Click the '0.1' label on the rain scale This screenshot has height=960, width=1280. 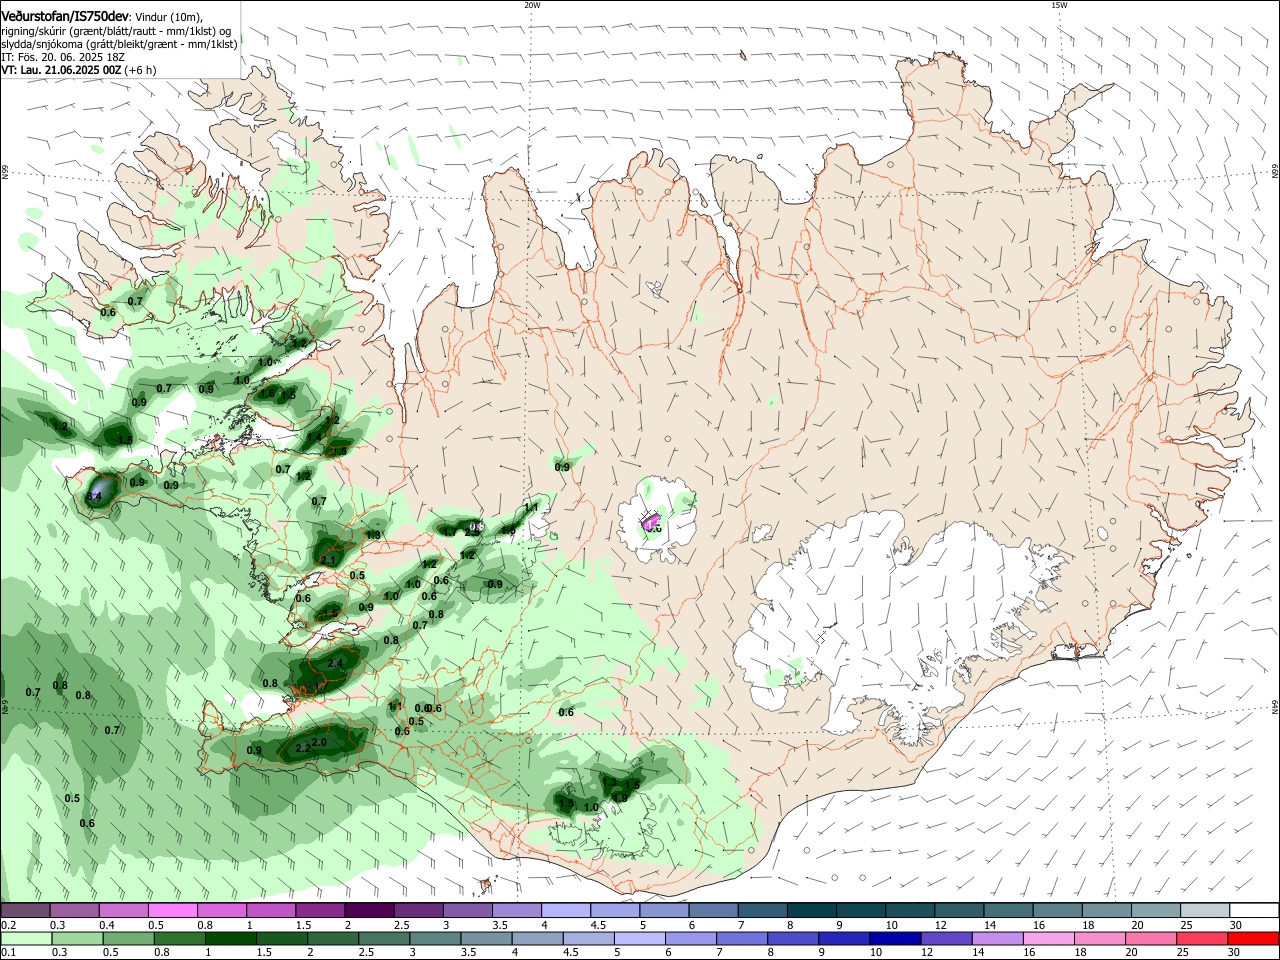tap(8, 953)
